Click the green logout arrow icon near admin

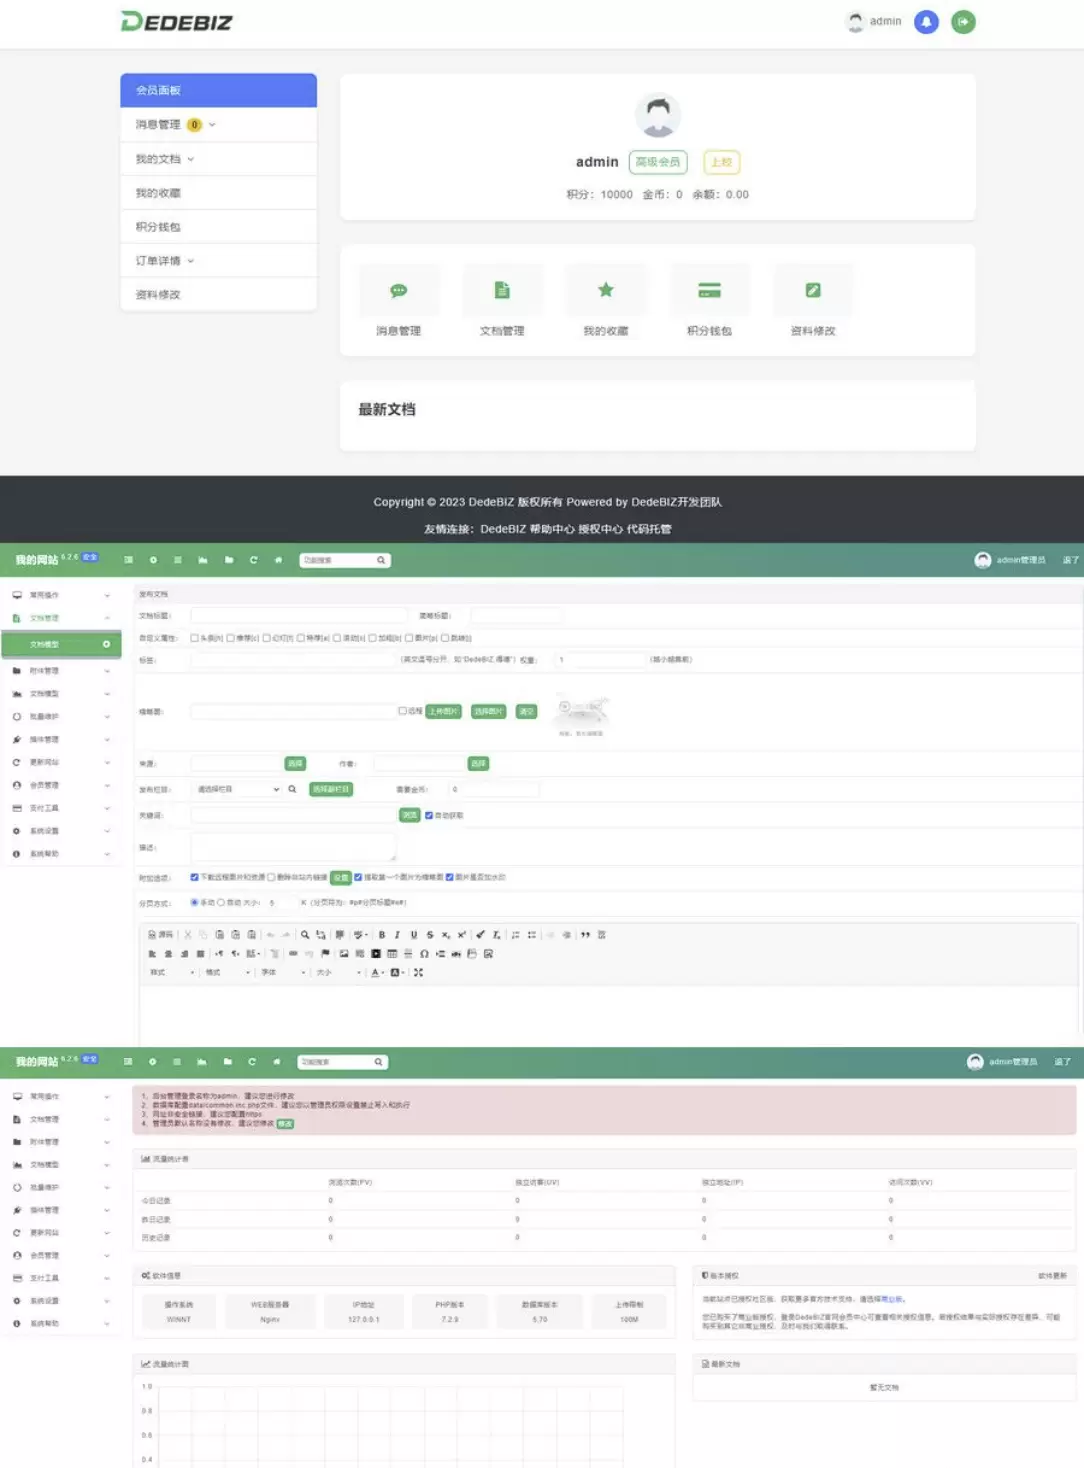click(x=963, y=22)
